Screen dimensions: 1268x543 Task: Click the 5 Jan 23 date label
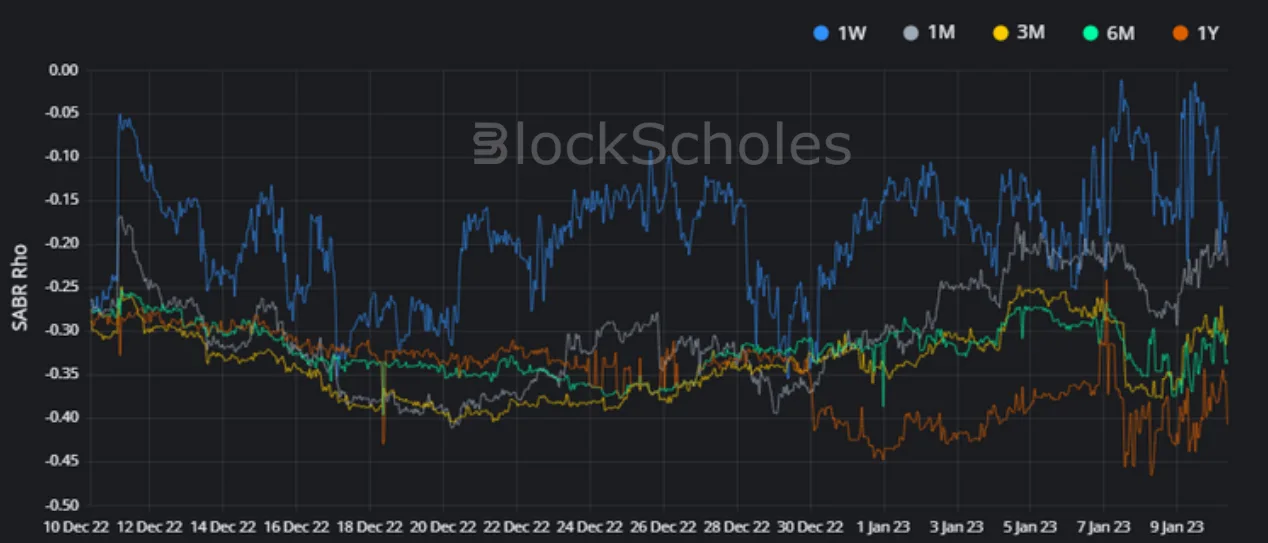coord(1029,526)
